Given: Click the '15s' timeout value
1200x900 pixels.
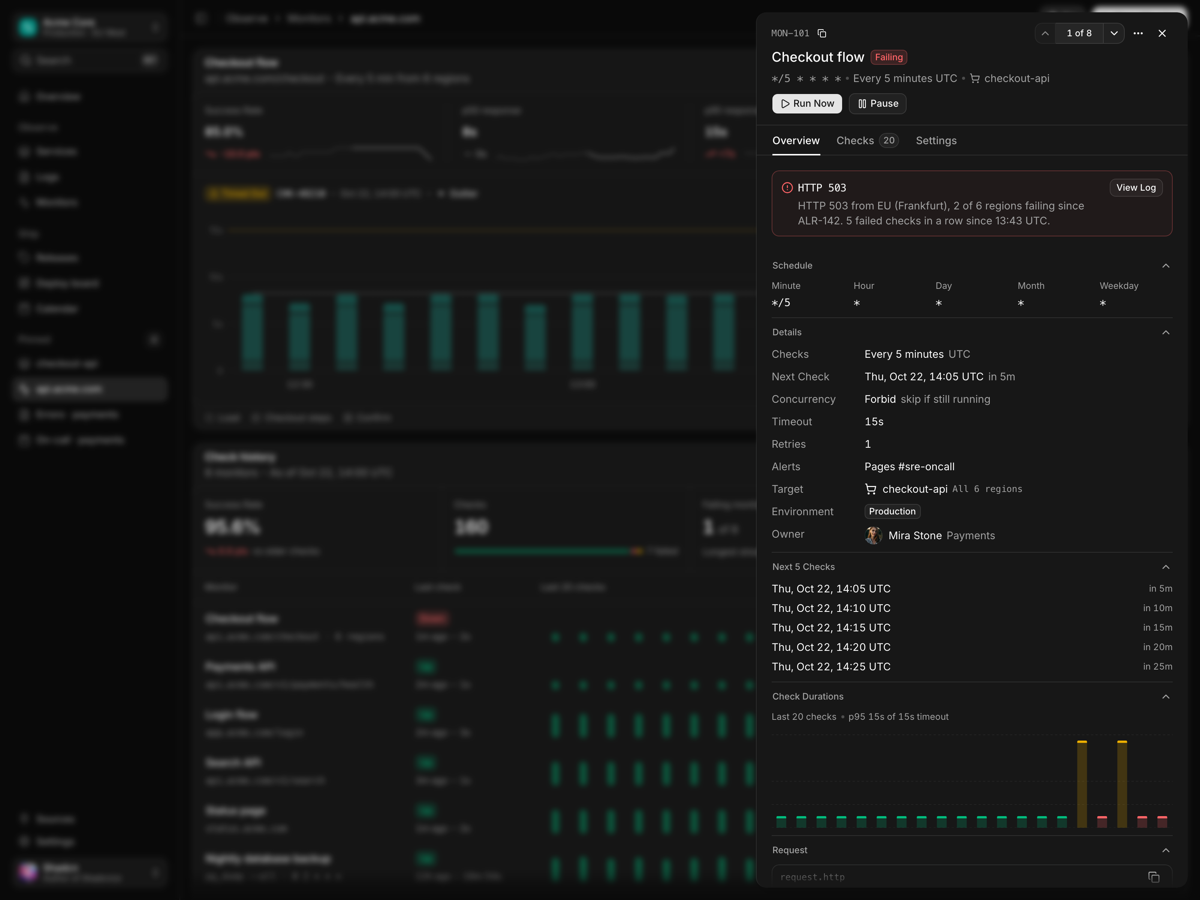Looking at the screenshot, I should 874,422.
